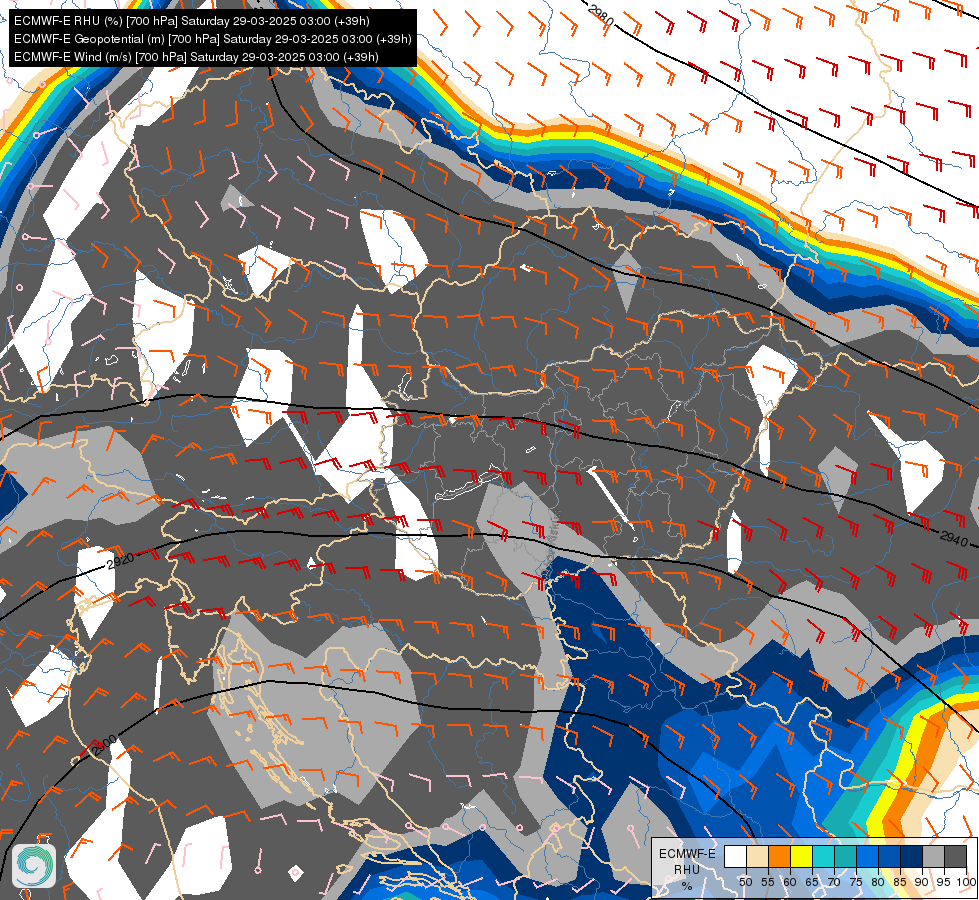Viewport: 979px width, 900px height.
Task: Click the legend tick label 60
Action: pos(790,882)
